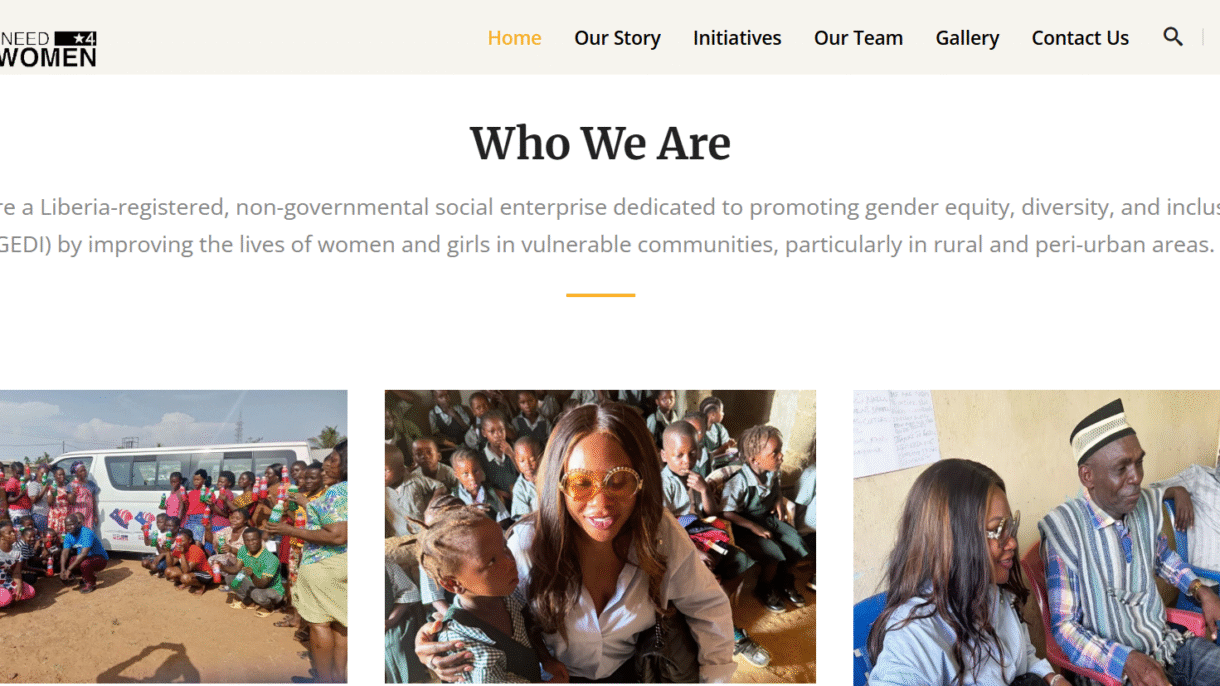1220x686 pixels.
Task: Click the woman's sunglasses in the center photo
Action: (600, 484)
